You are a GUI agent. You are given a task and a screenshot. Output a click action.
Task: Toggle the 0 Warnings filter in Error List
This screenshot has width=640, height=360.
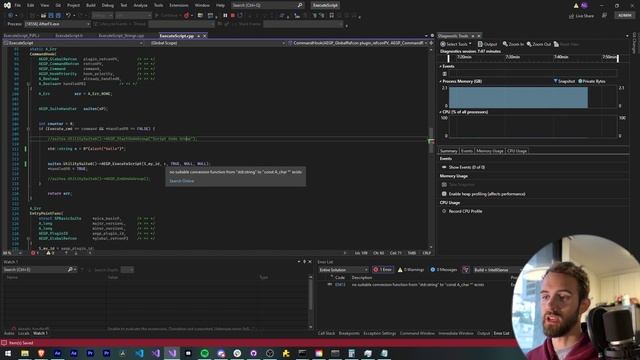411,270
